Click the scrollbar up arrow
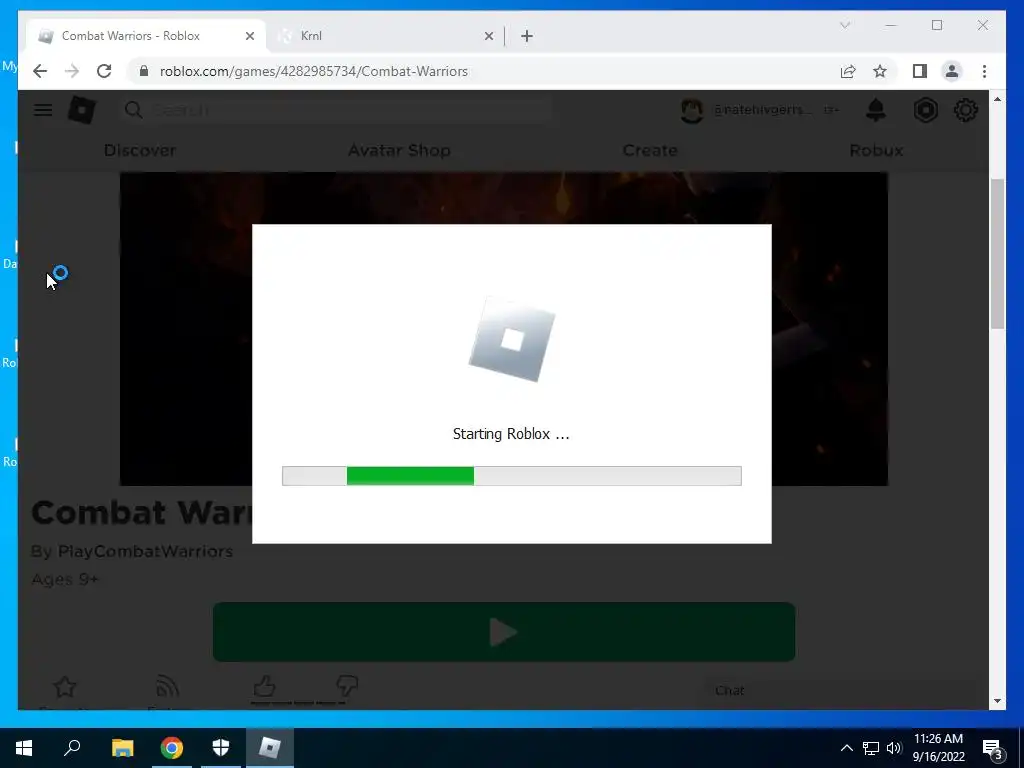This screenshot has width=1024, height=768. tap(997, 99)
